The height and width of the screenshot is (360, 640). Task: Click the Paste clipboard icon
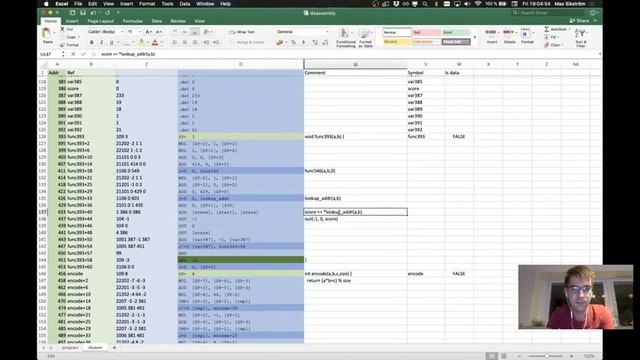point(47,33)
